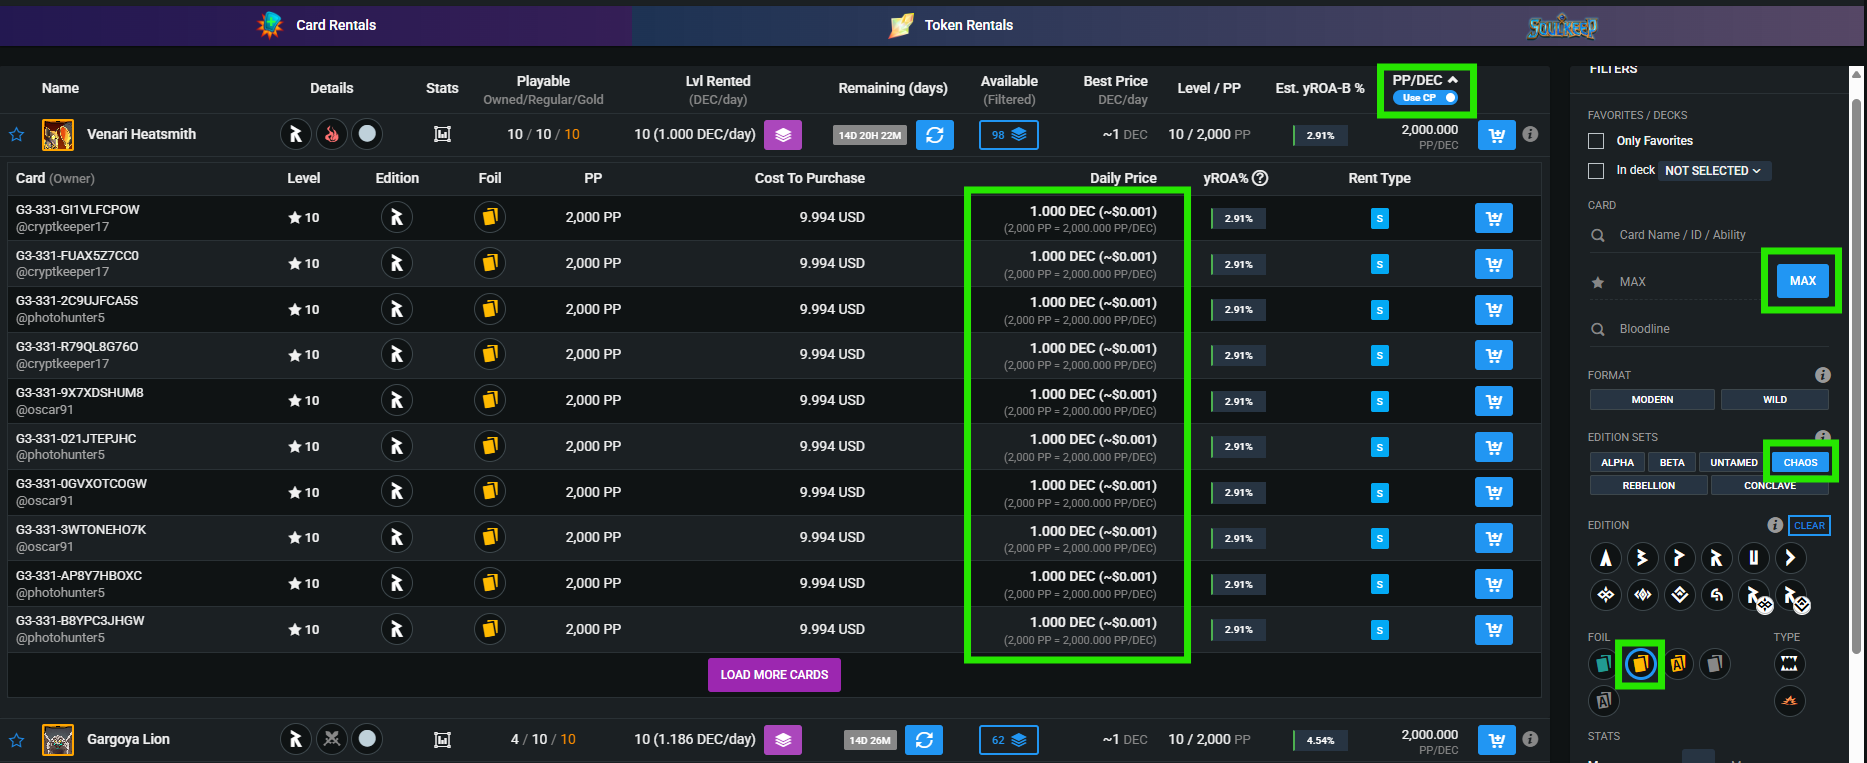Open the NOT SELECTED deck dropdown
The image size is (1867, 763).
1714,171
